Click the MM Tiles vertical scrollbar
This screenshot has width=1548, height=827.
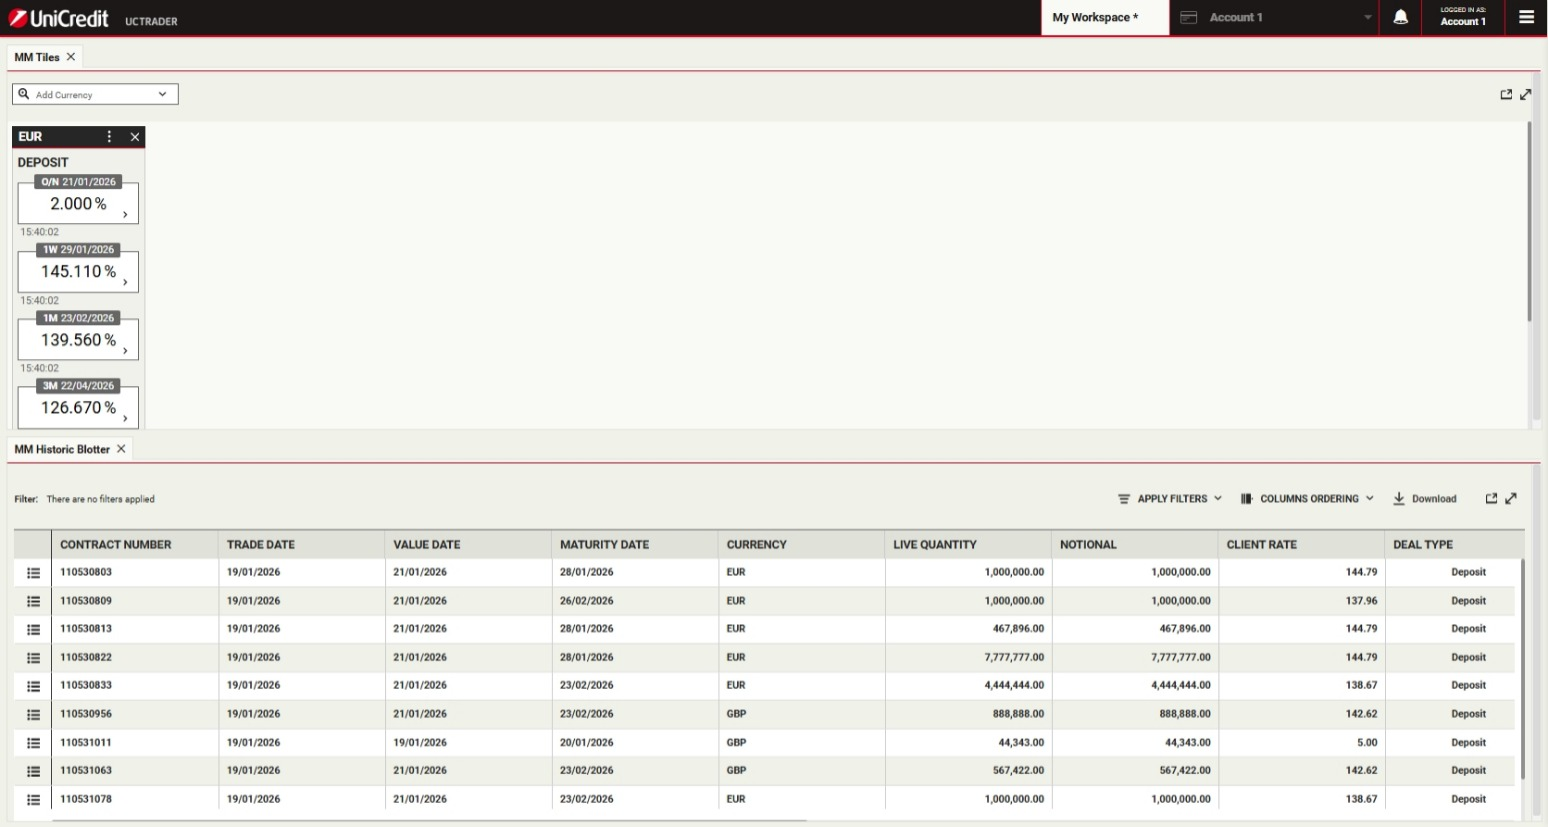tap(1529, 222)
